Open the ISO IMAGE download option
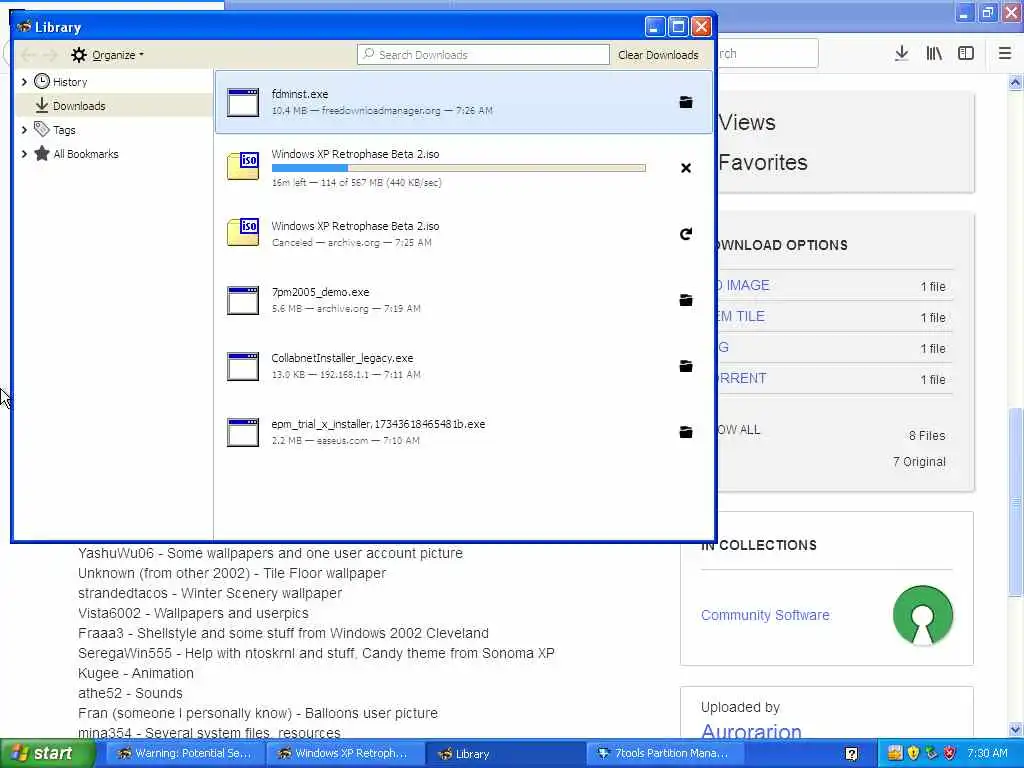The width and height of the screenshot is (1024, 768). click(743, 285)
